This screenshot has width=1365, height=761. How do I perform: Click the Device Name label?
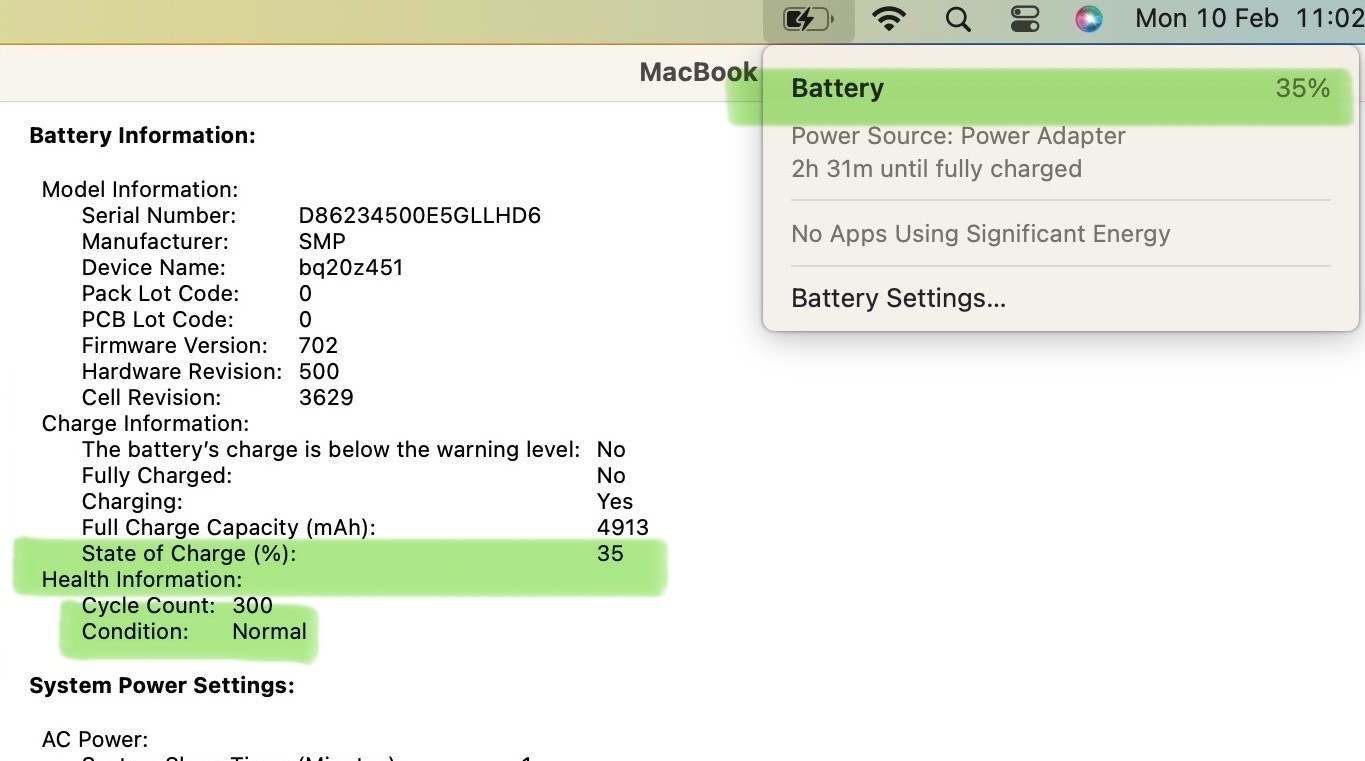[154, 267]
